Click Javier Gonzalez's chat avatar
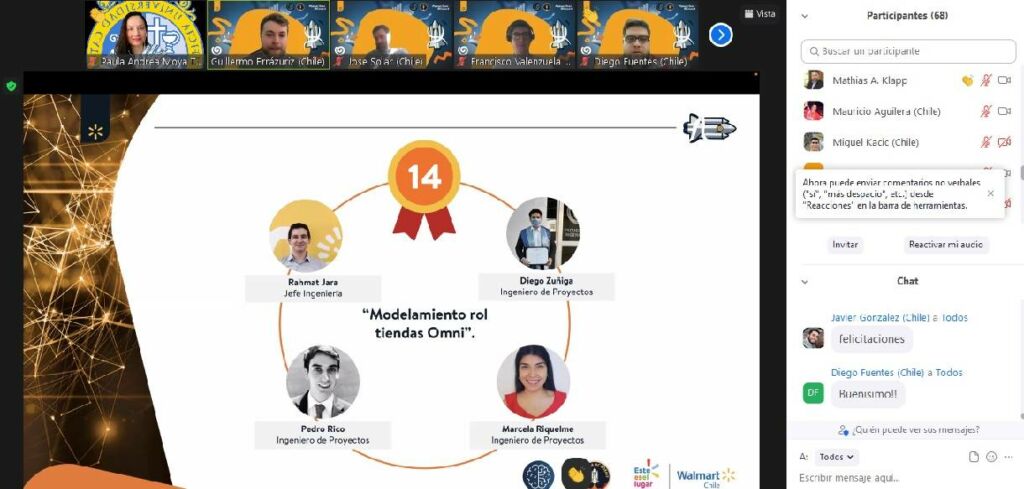Image resolution: width=1024 pixels, height=489 pixels. point(813,338)
